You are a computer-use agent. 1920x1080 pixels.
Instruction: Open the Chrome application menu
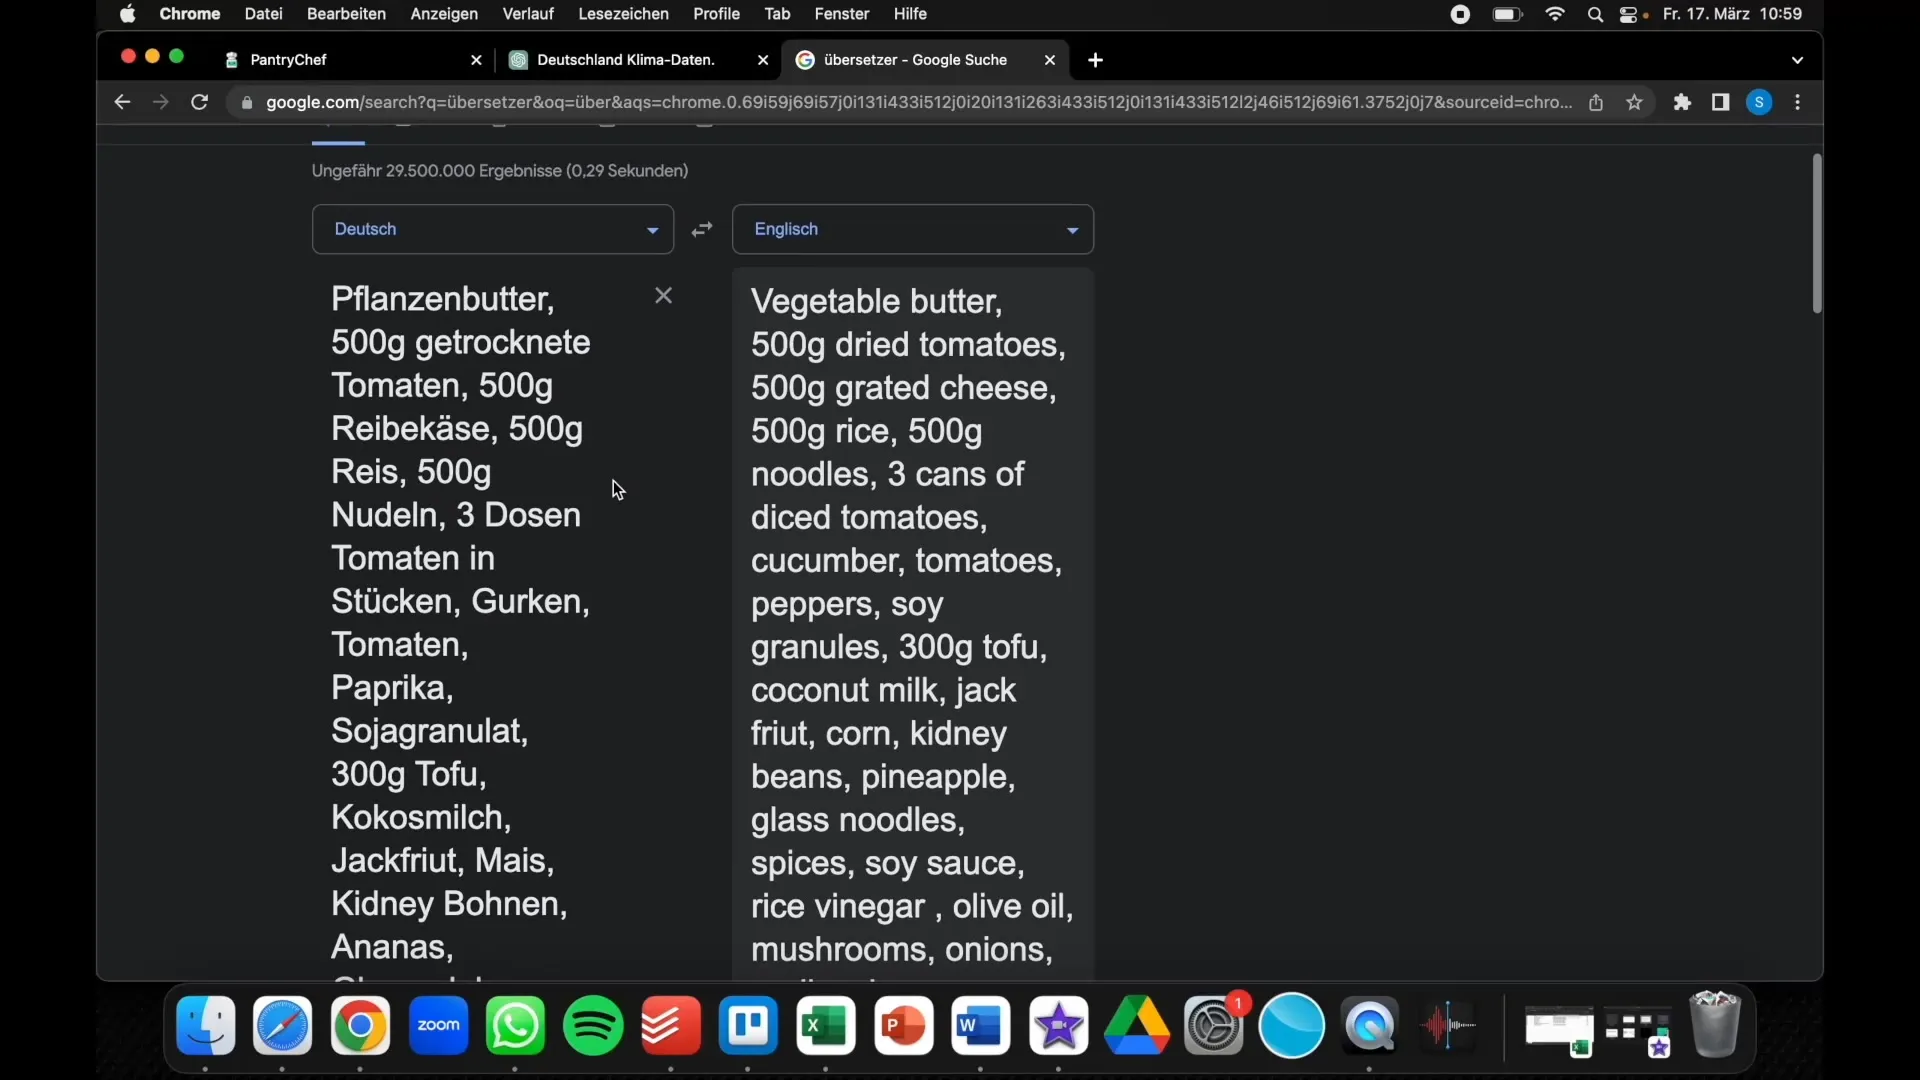click(x=190, y=14)
